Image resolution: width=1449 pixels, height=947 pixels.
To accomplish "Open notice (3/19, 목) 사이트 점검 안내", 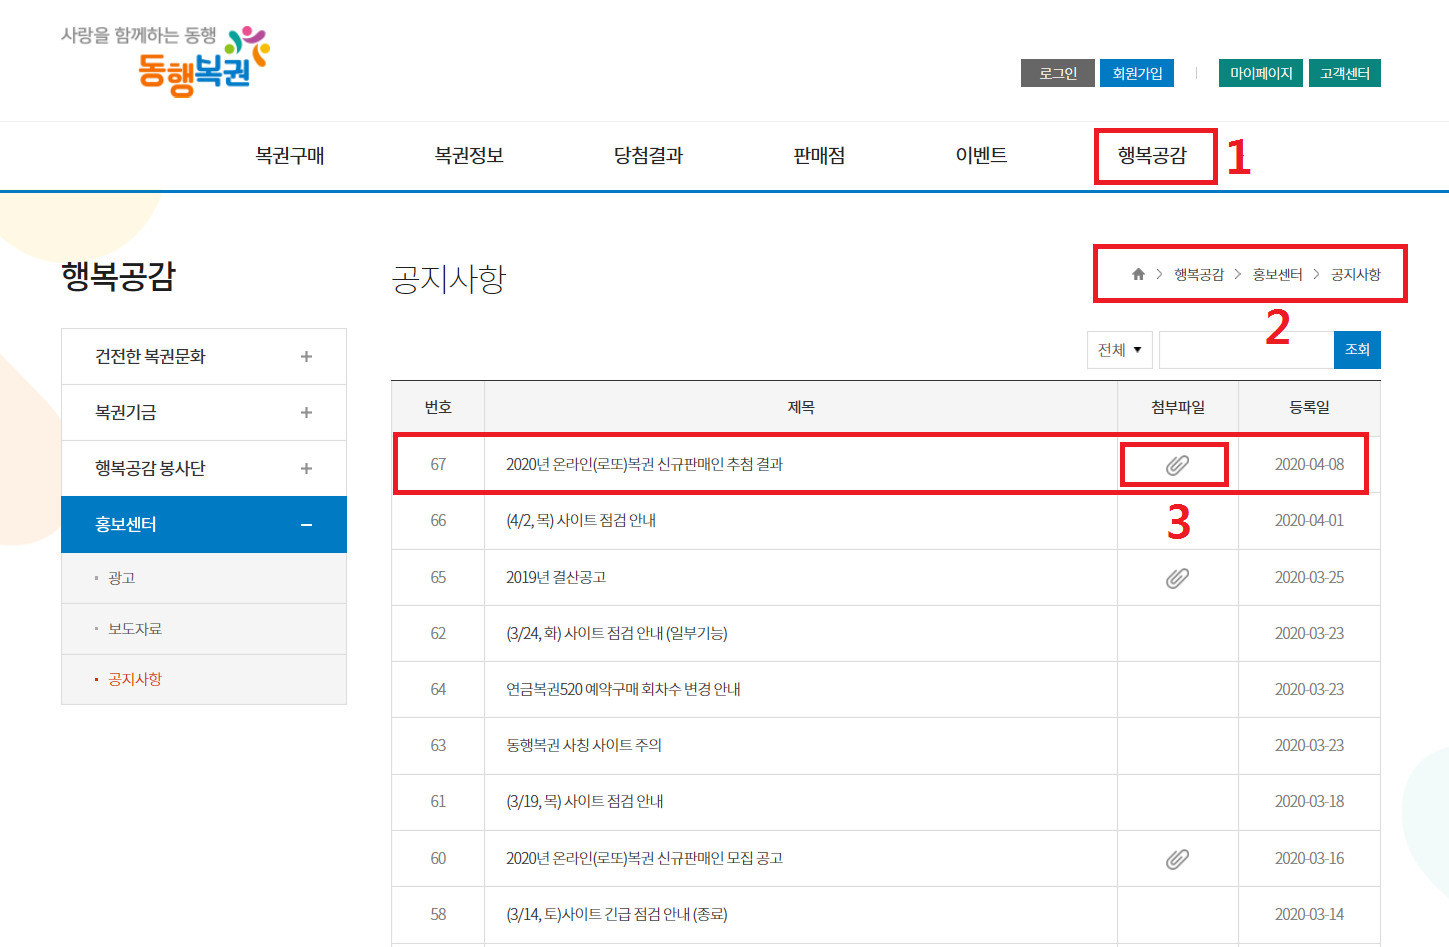I will 585,801.
